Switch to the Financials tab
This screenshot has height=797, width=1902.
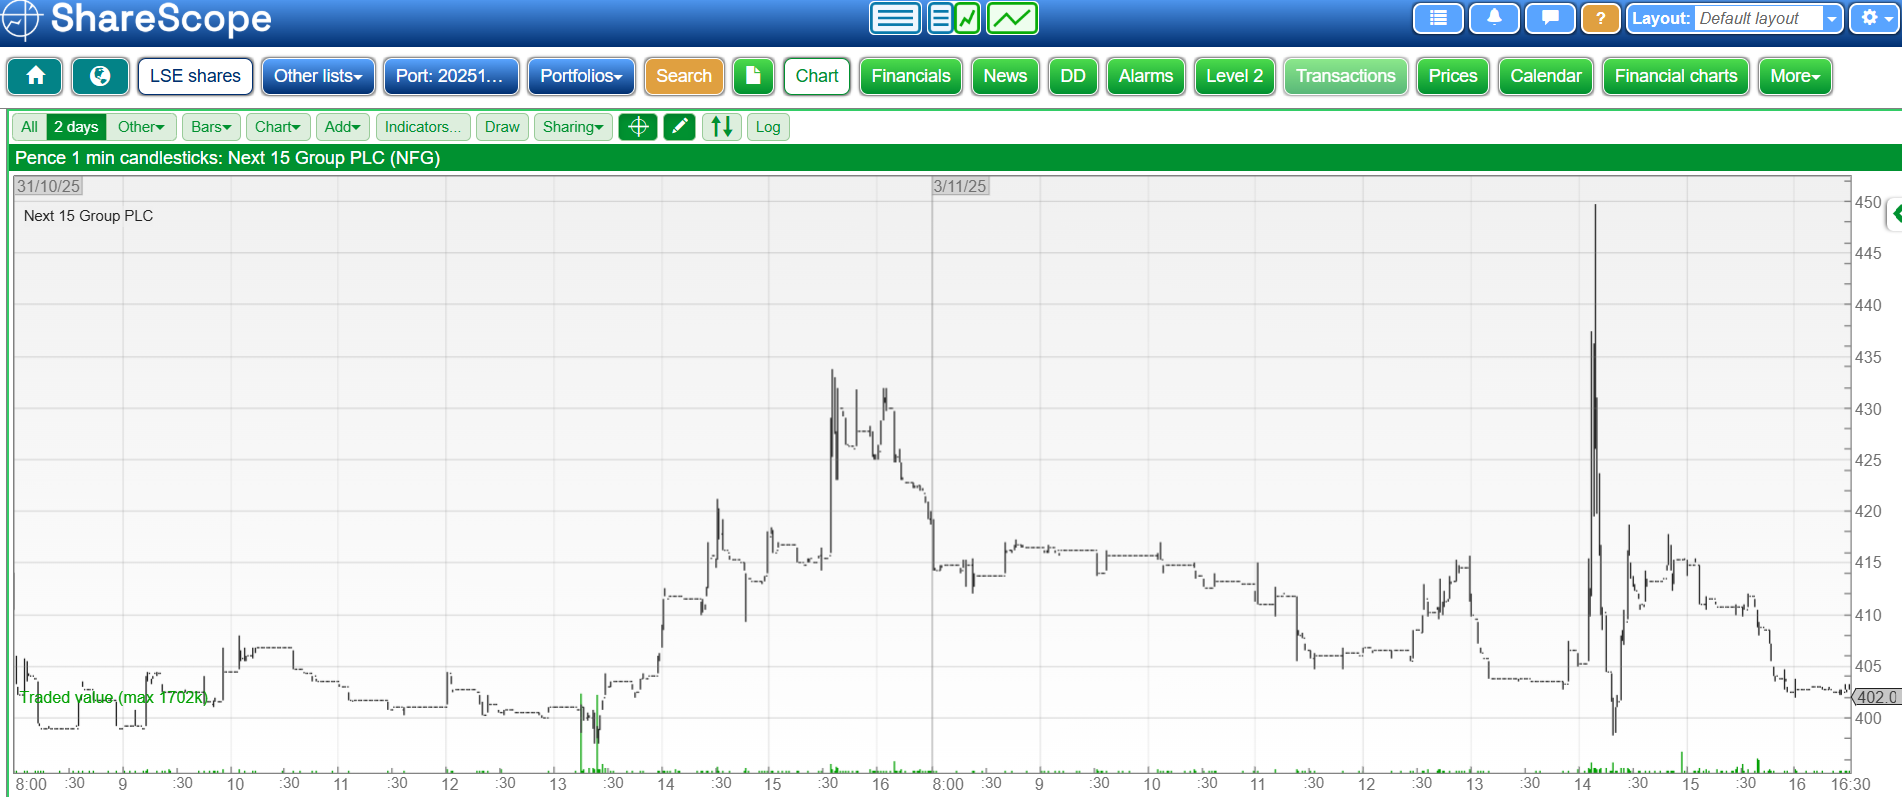tap(911, 76)
